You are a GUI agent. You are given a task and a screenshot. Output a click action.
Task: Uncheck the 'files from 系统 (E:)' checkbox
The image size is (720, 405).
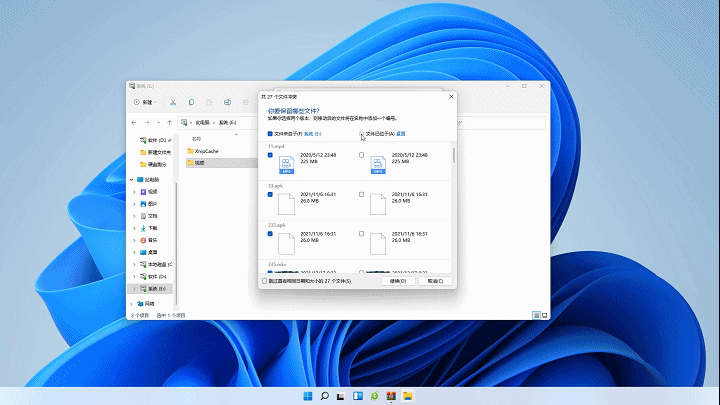(x=270, y=133)
